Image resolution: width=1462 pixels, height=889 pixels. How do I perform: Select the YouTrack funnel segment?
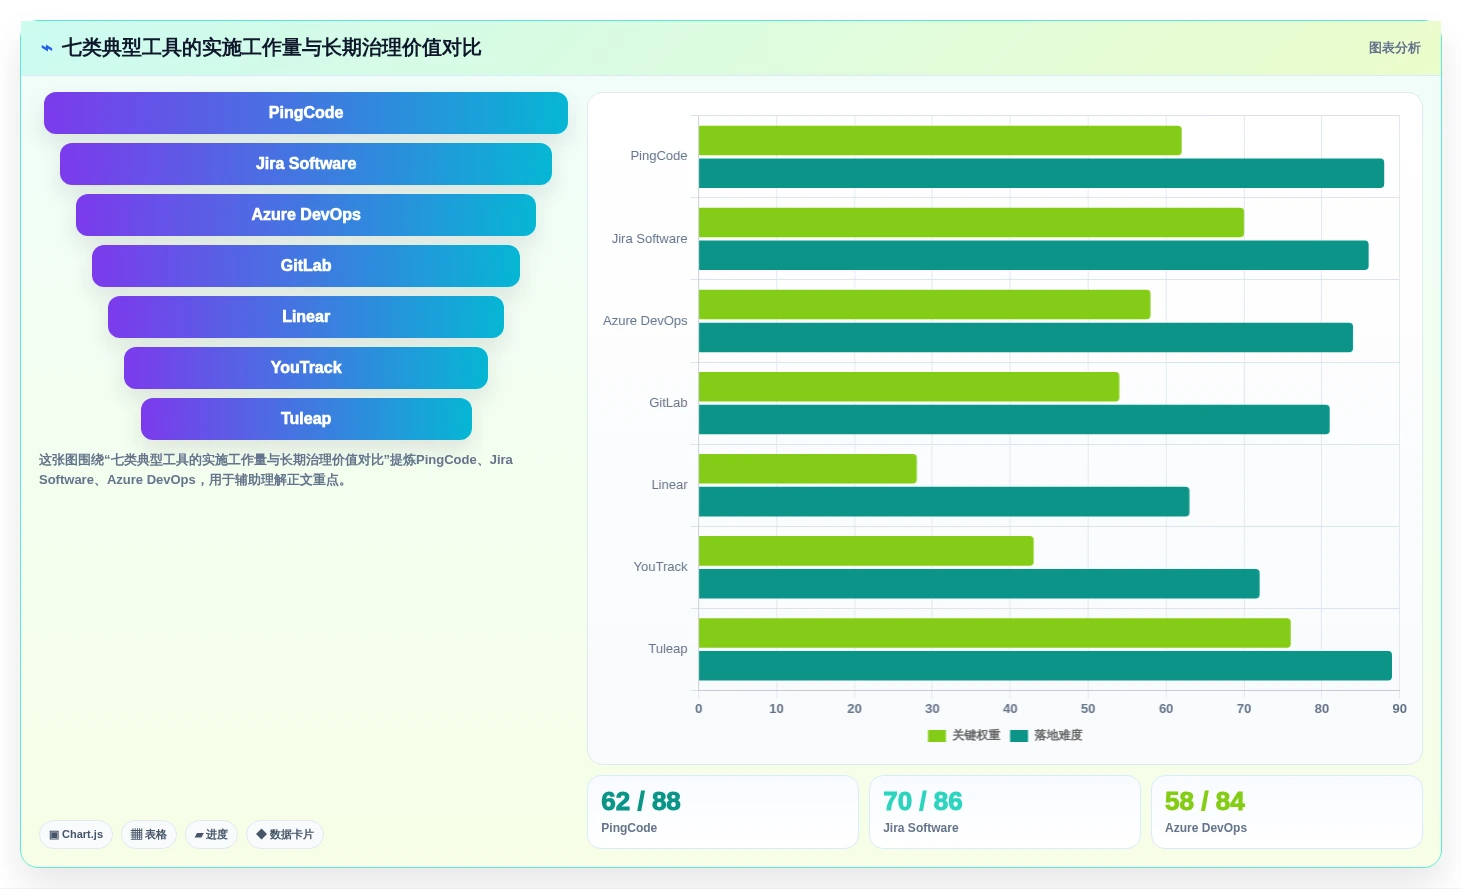point(306,368)
